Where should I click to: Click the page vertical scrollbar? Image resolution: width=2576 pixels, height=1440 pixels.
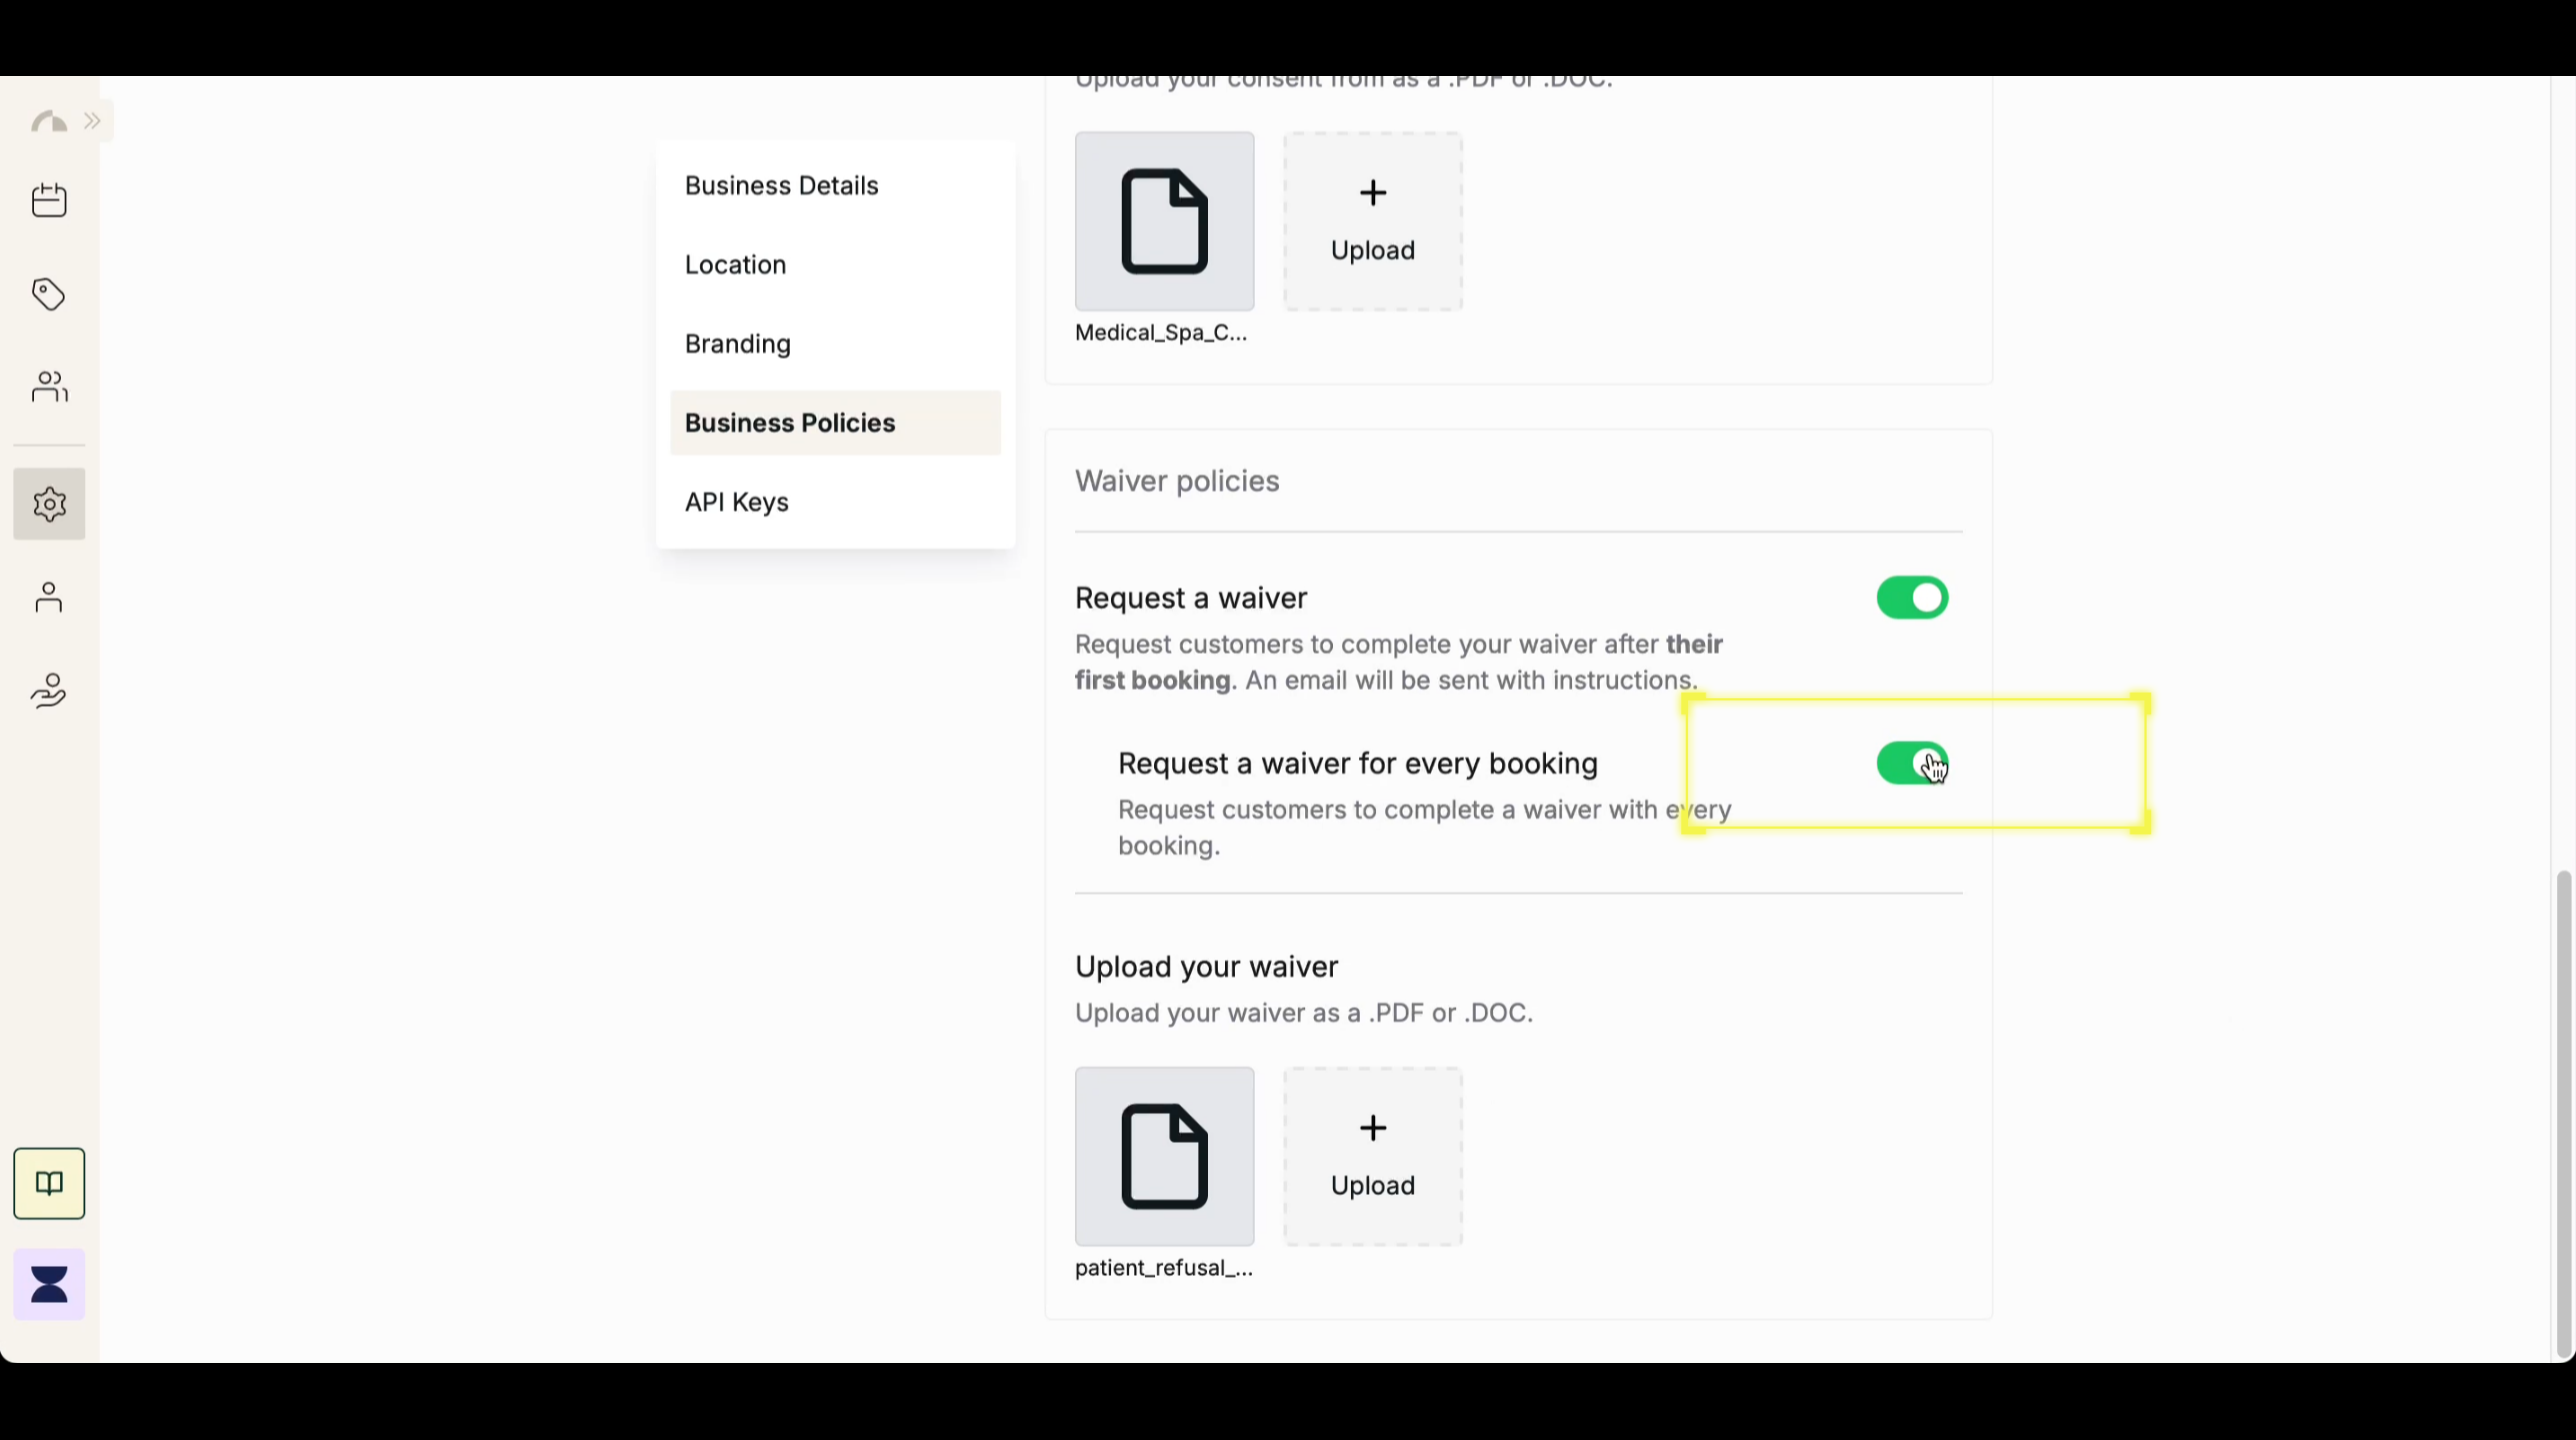point(2563,1110)
